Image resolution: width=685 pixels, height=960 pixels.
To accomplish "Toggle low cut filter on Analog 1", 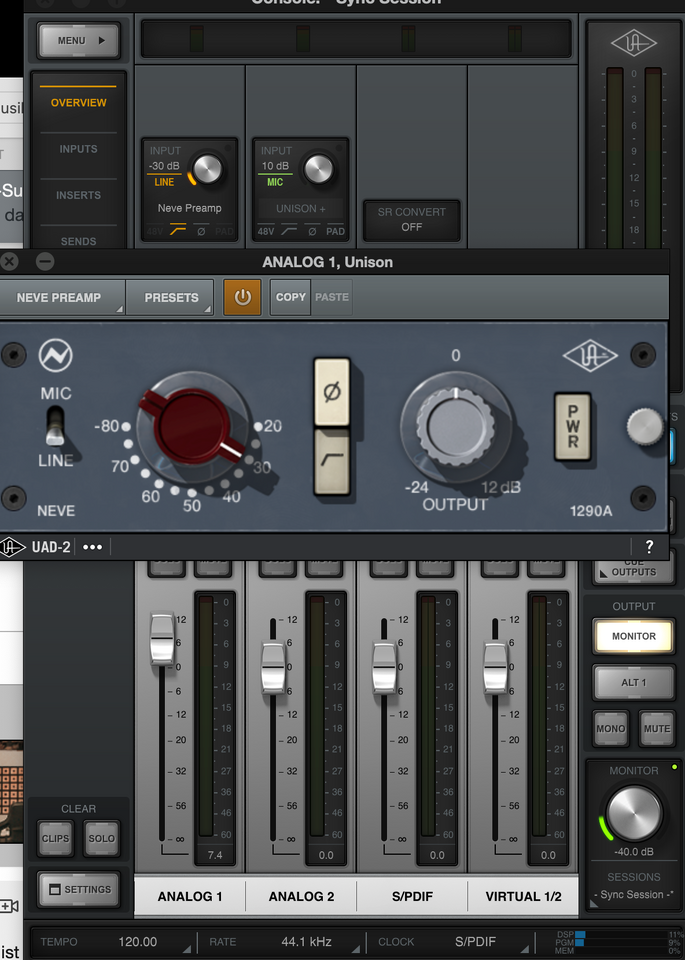I will point(178,231).
